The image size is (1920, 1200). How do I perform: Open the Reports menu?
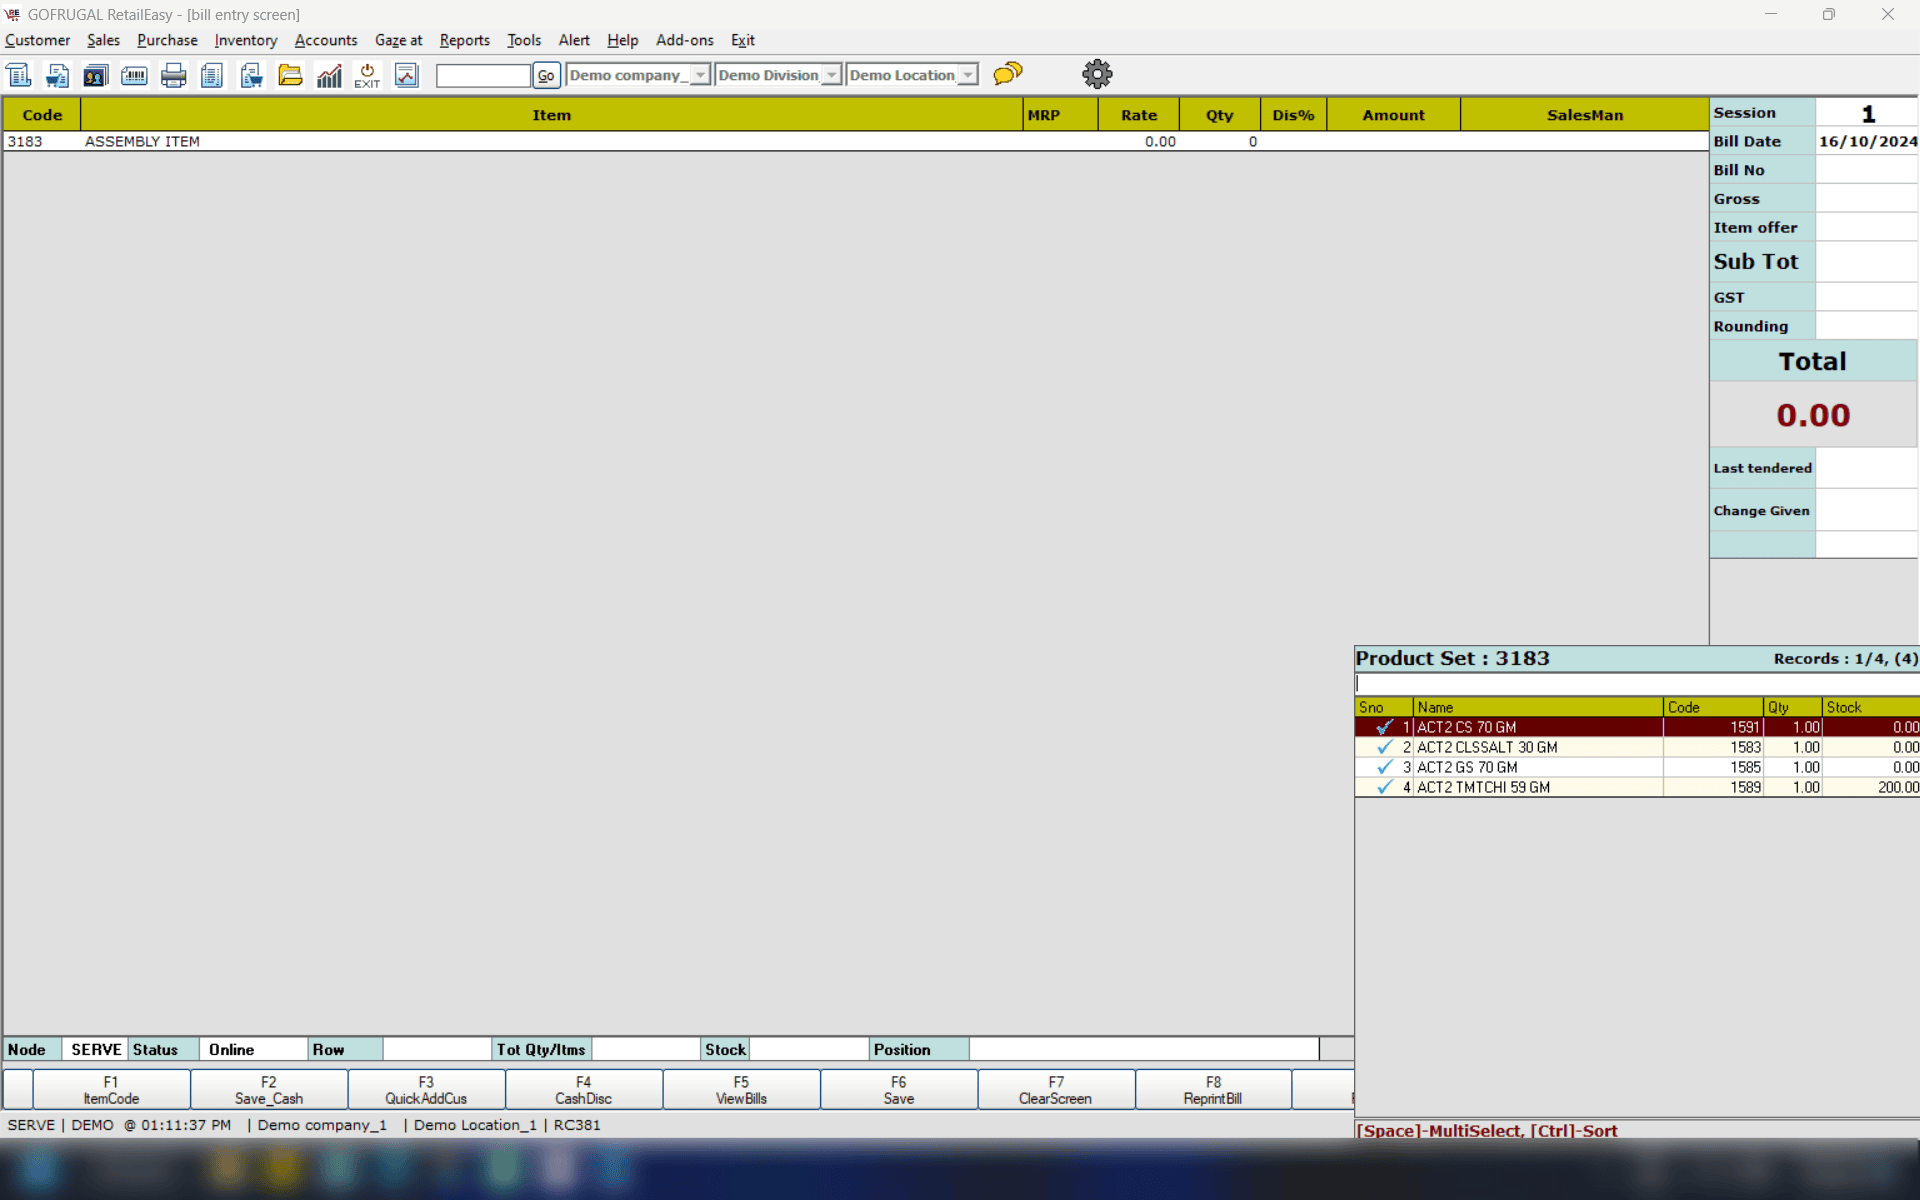[464, 40]
